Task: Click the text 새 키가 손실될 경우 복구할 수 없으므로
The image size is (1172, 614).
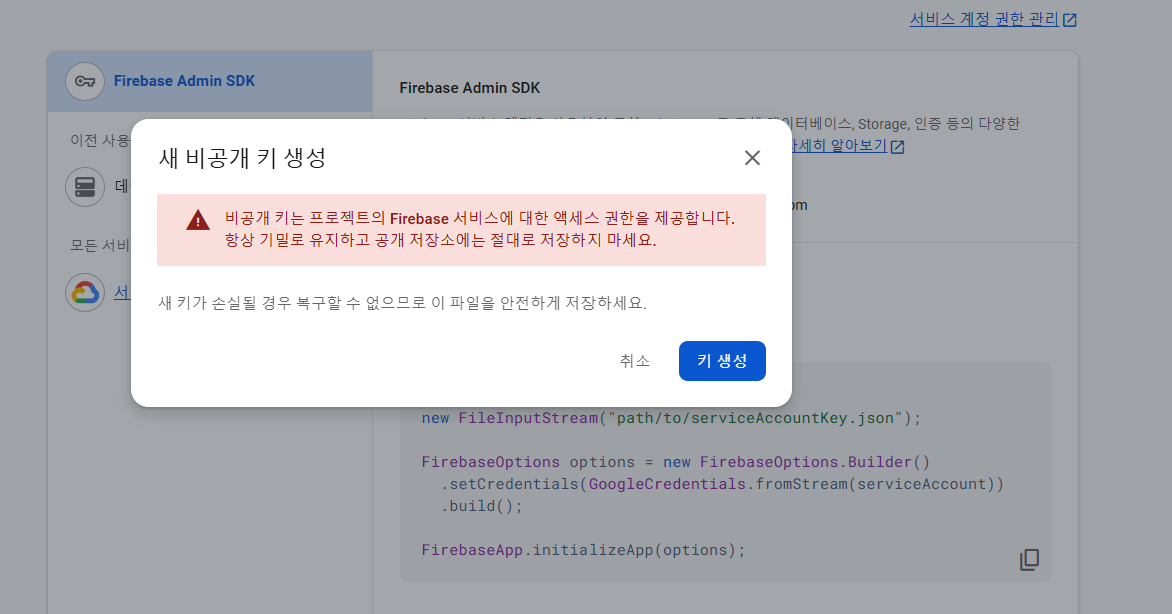Action: tap(292, 303)
